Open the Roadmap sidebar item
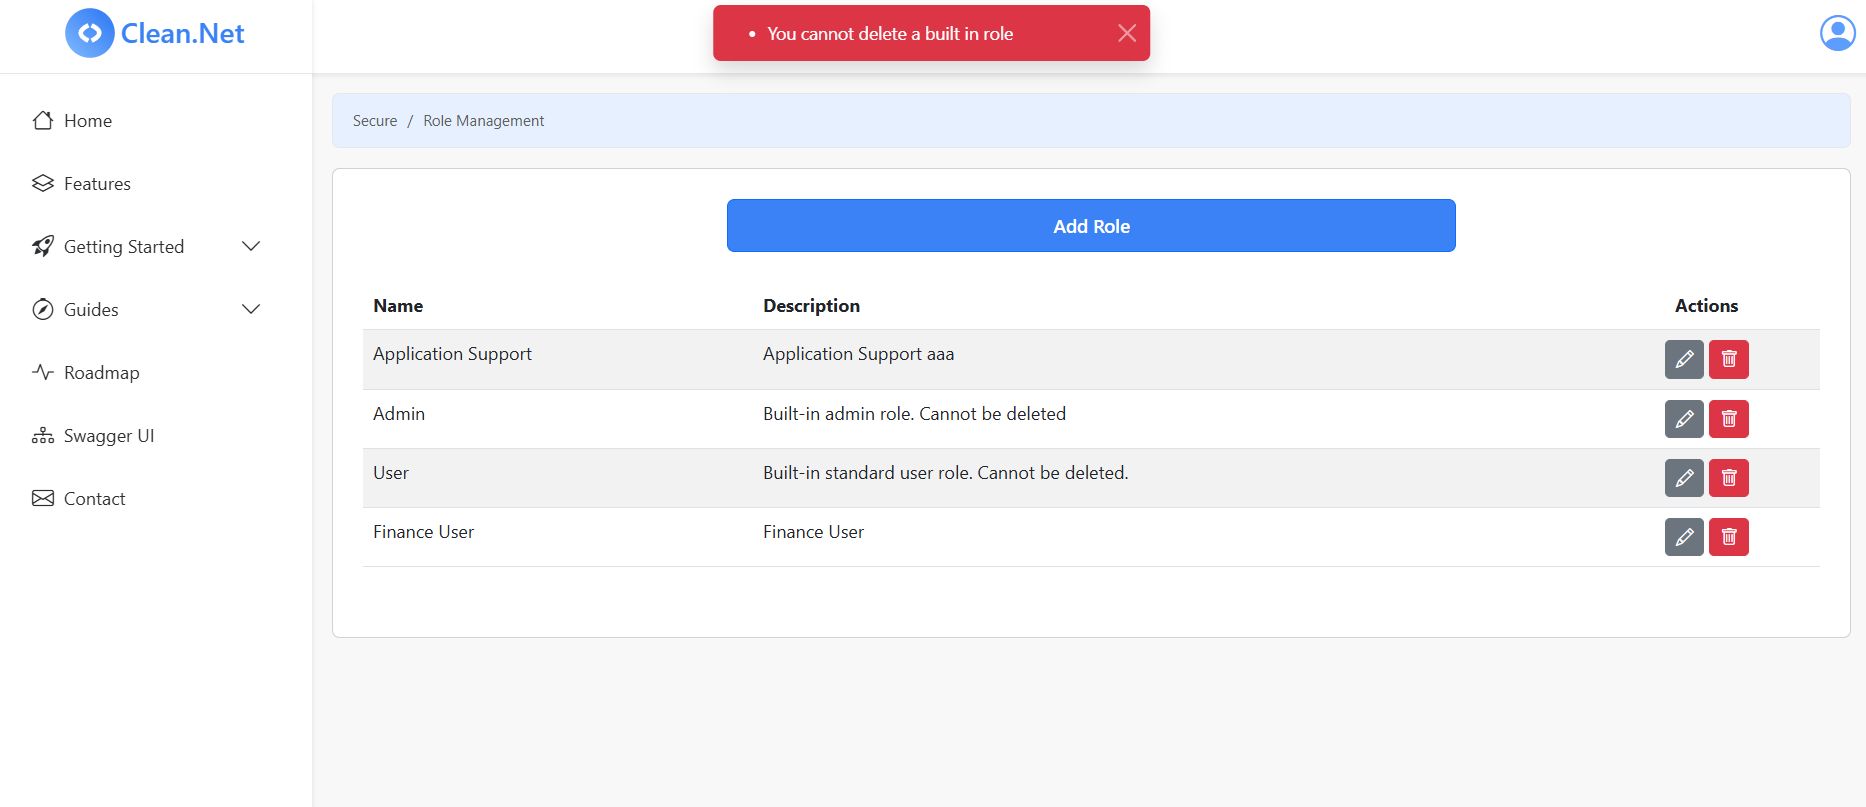Viewport: 1866px width, 807px height. pyautogui.click(x=101, y=373)
